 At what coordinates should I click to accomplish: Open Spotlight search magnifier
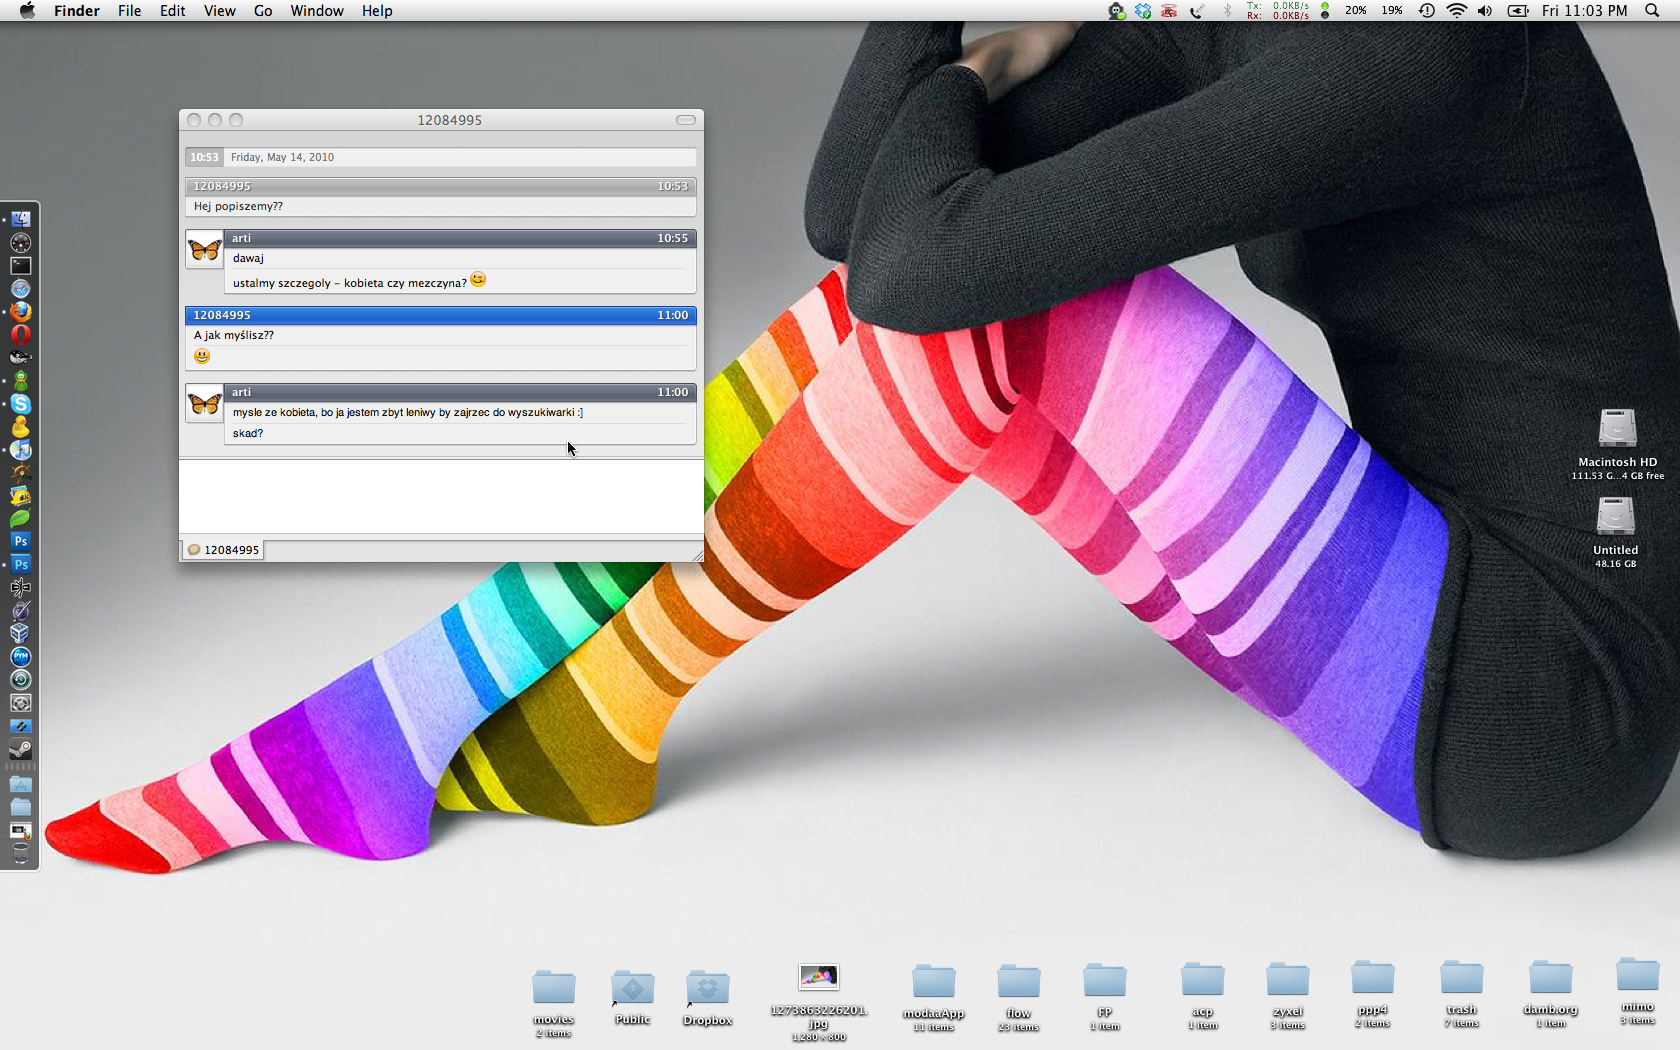[x=1652, y=11]
